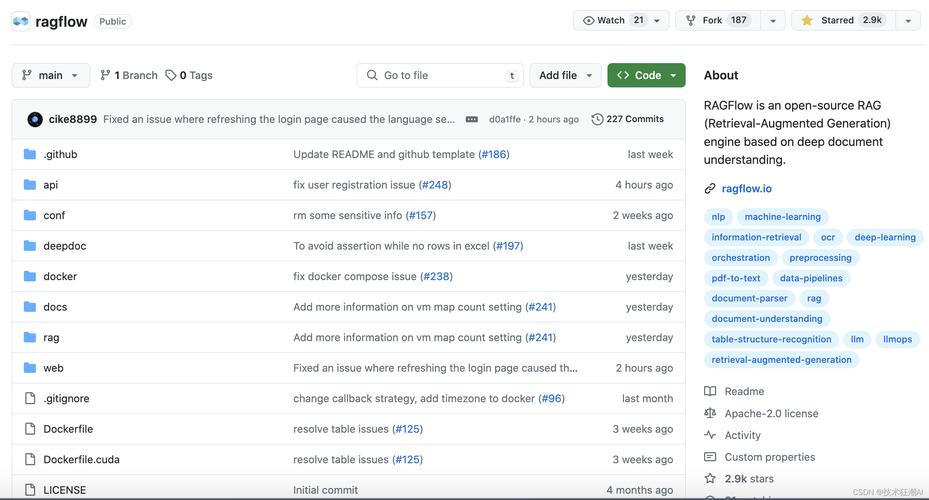929x500 pixels.
Task: Open the conf folder icon
Action: (x=30, y=215)
